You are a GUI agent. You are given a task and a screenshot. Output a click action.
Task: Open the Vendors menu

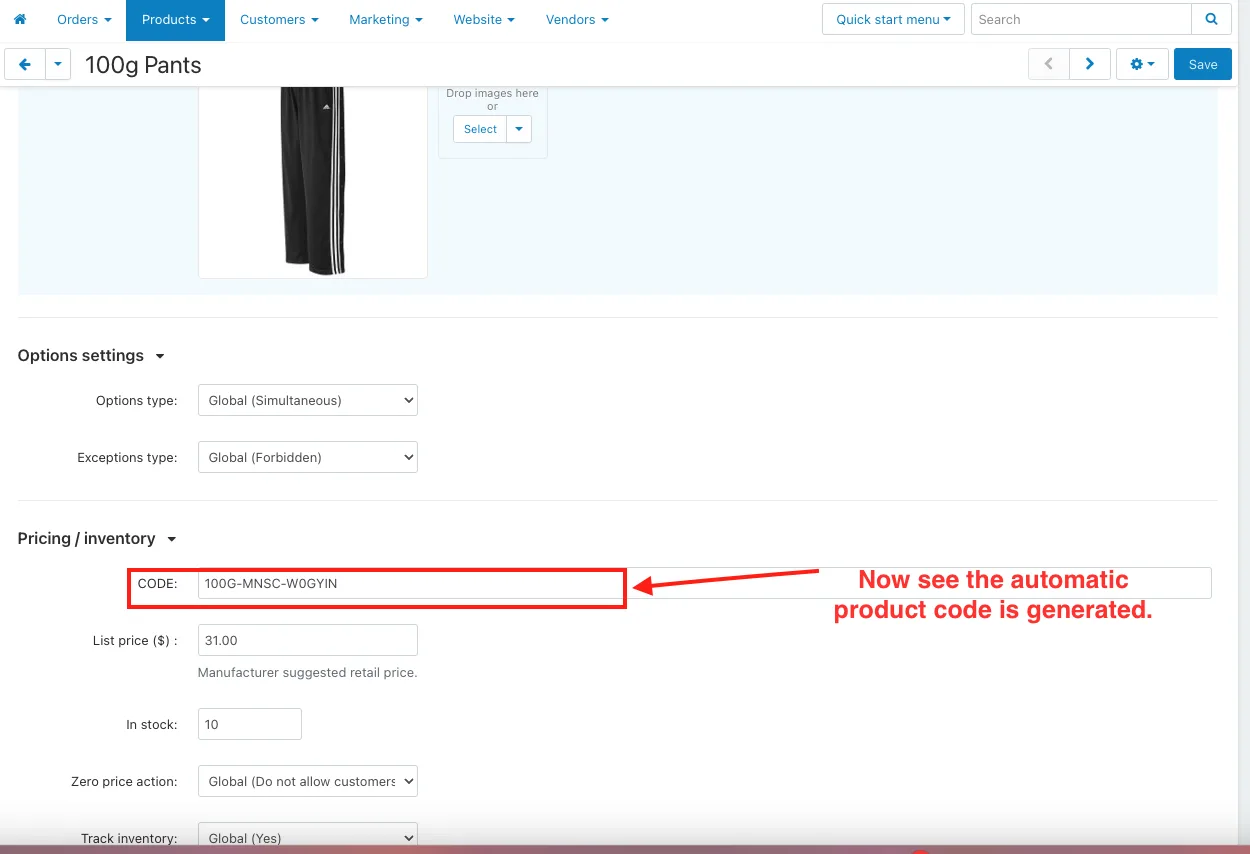(577, 19)
